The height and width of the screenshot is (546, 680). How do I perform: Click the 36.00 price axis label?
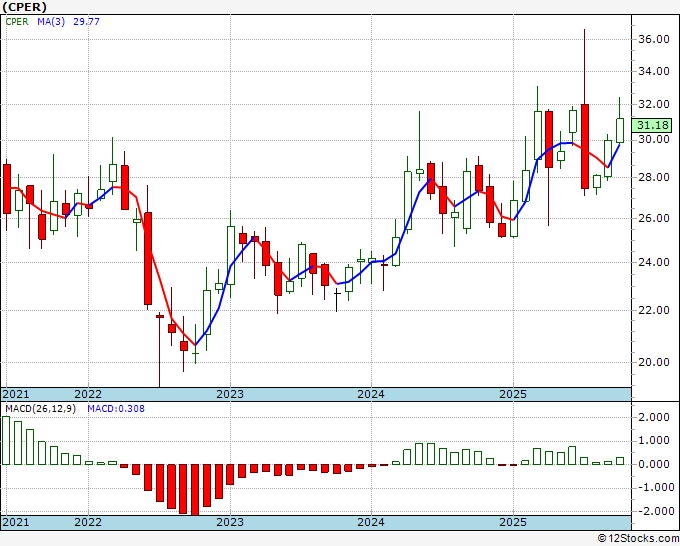654,39
